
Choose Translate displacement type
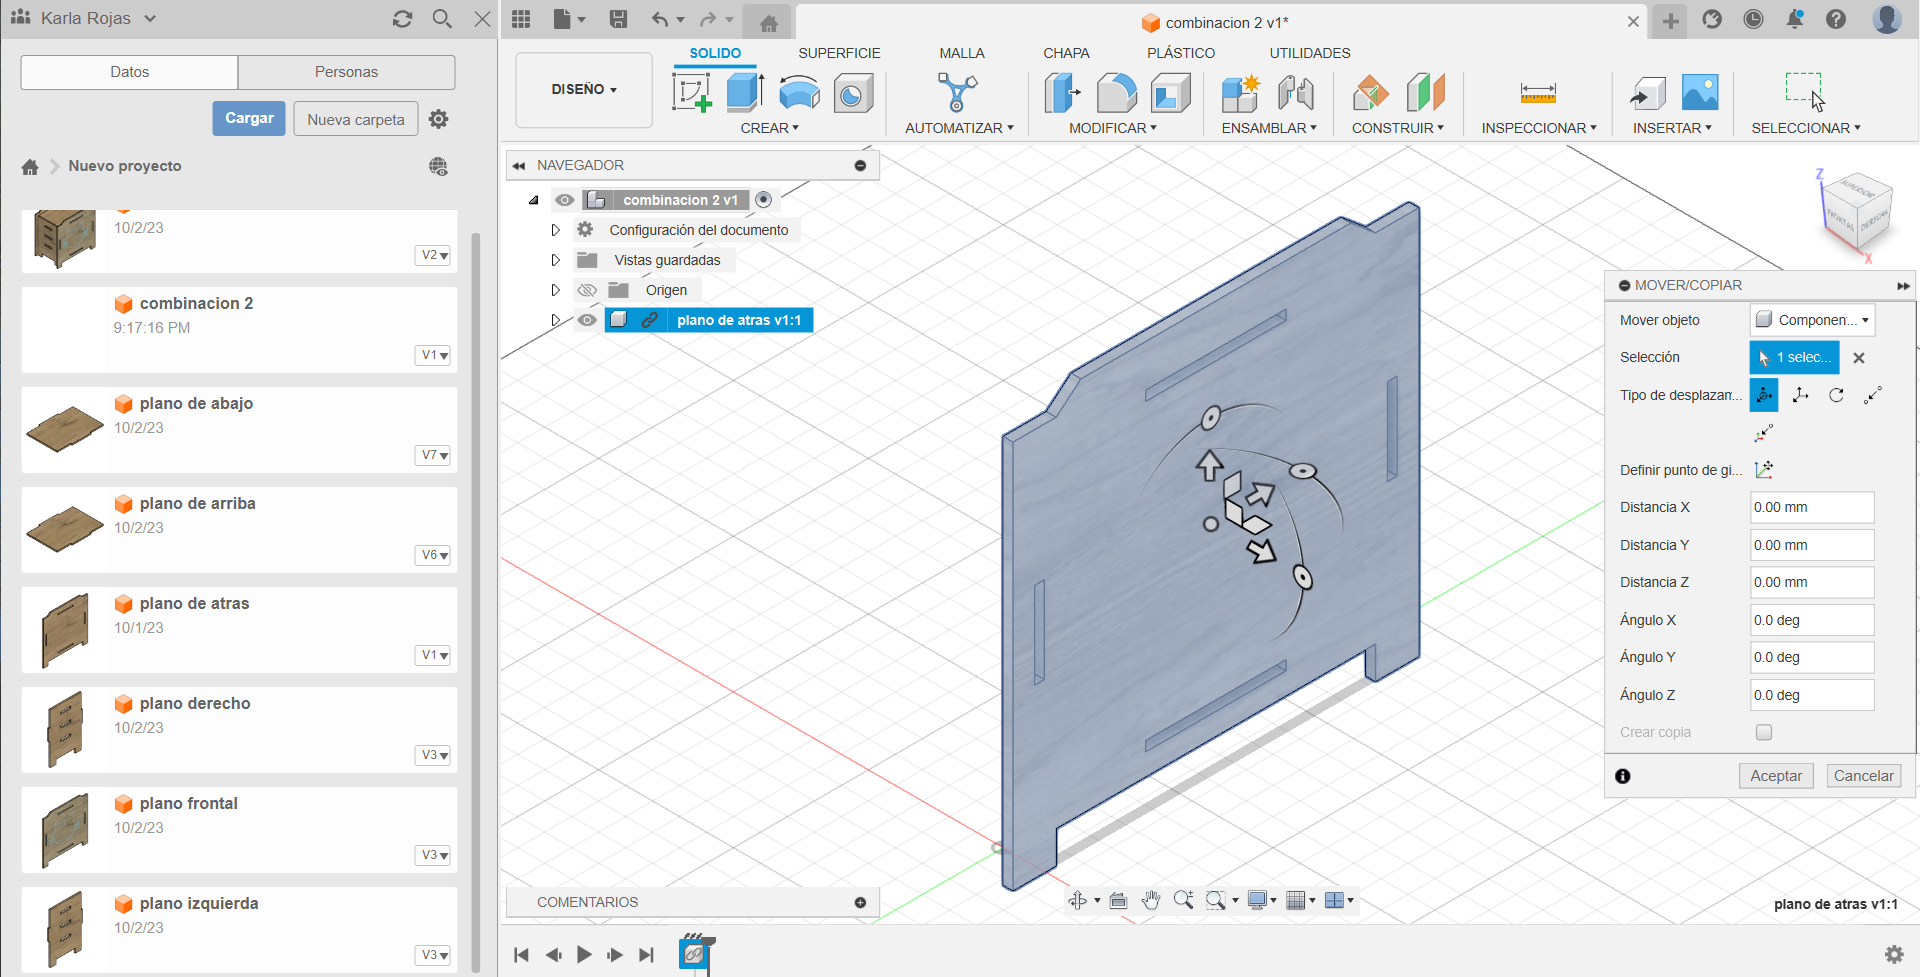[x=1800, y=395]
